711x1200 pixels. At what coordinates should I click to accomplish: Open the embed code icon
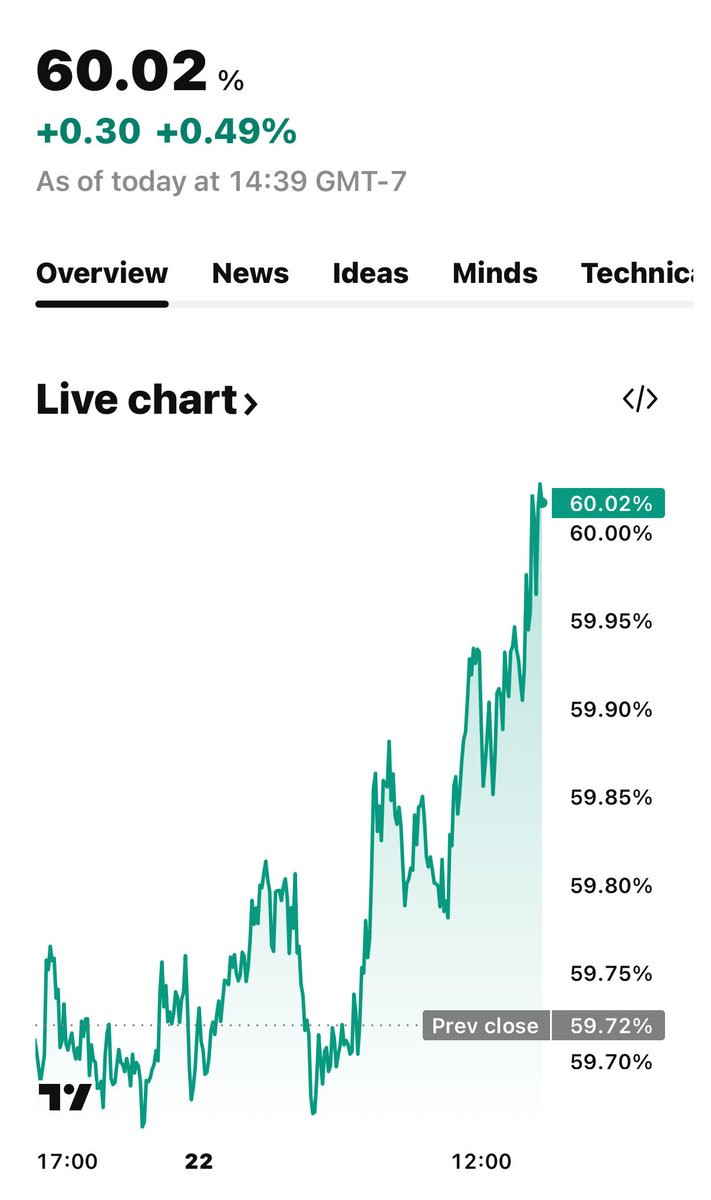click(640, 399)
